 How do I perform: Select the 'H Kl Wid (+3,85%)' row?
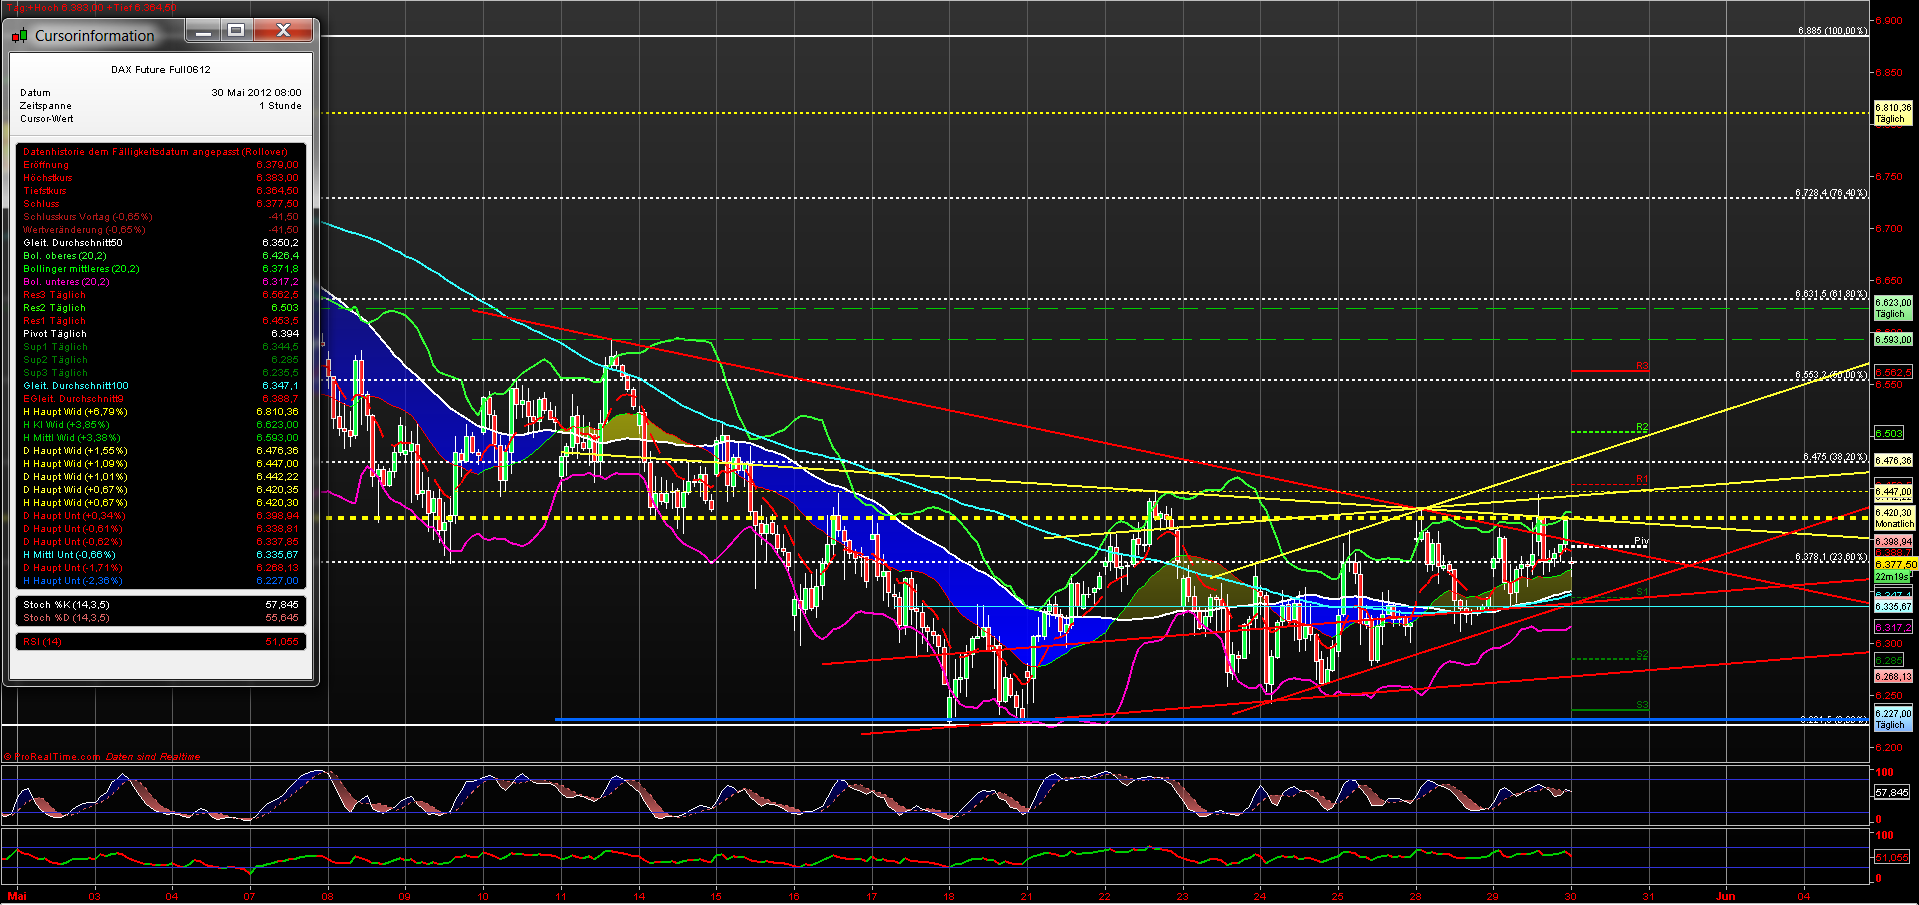pyautogui.click(x=160, y=425)
